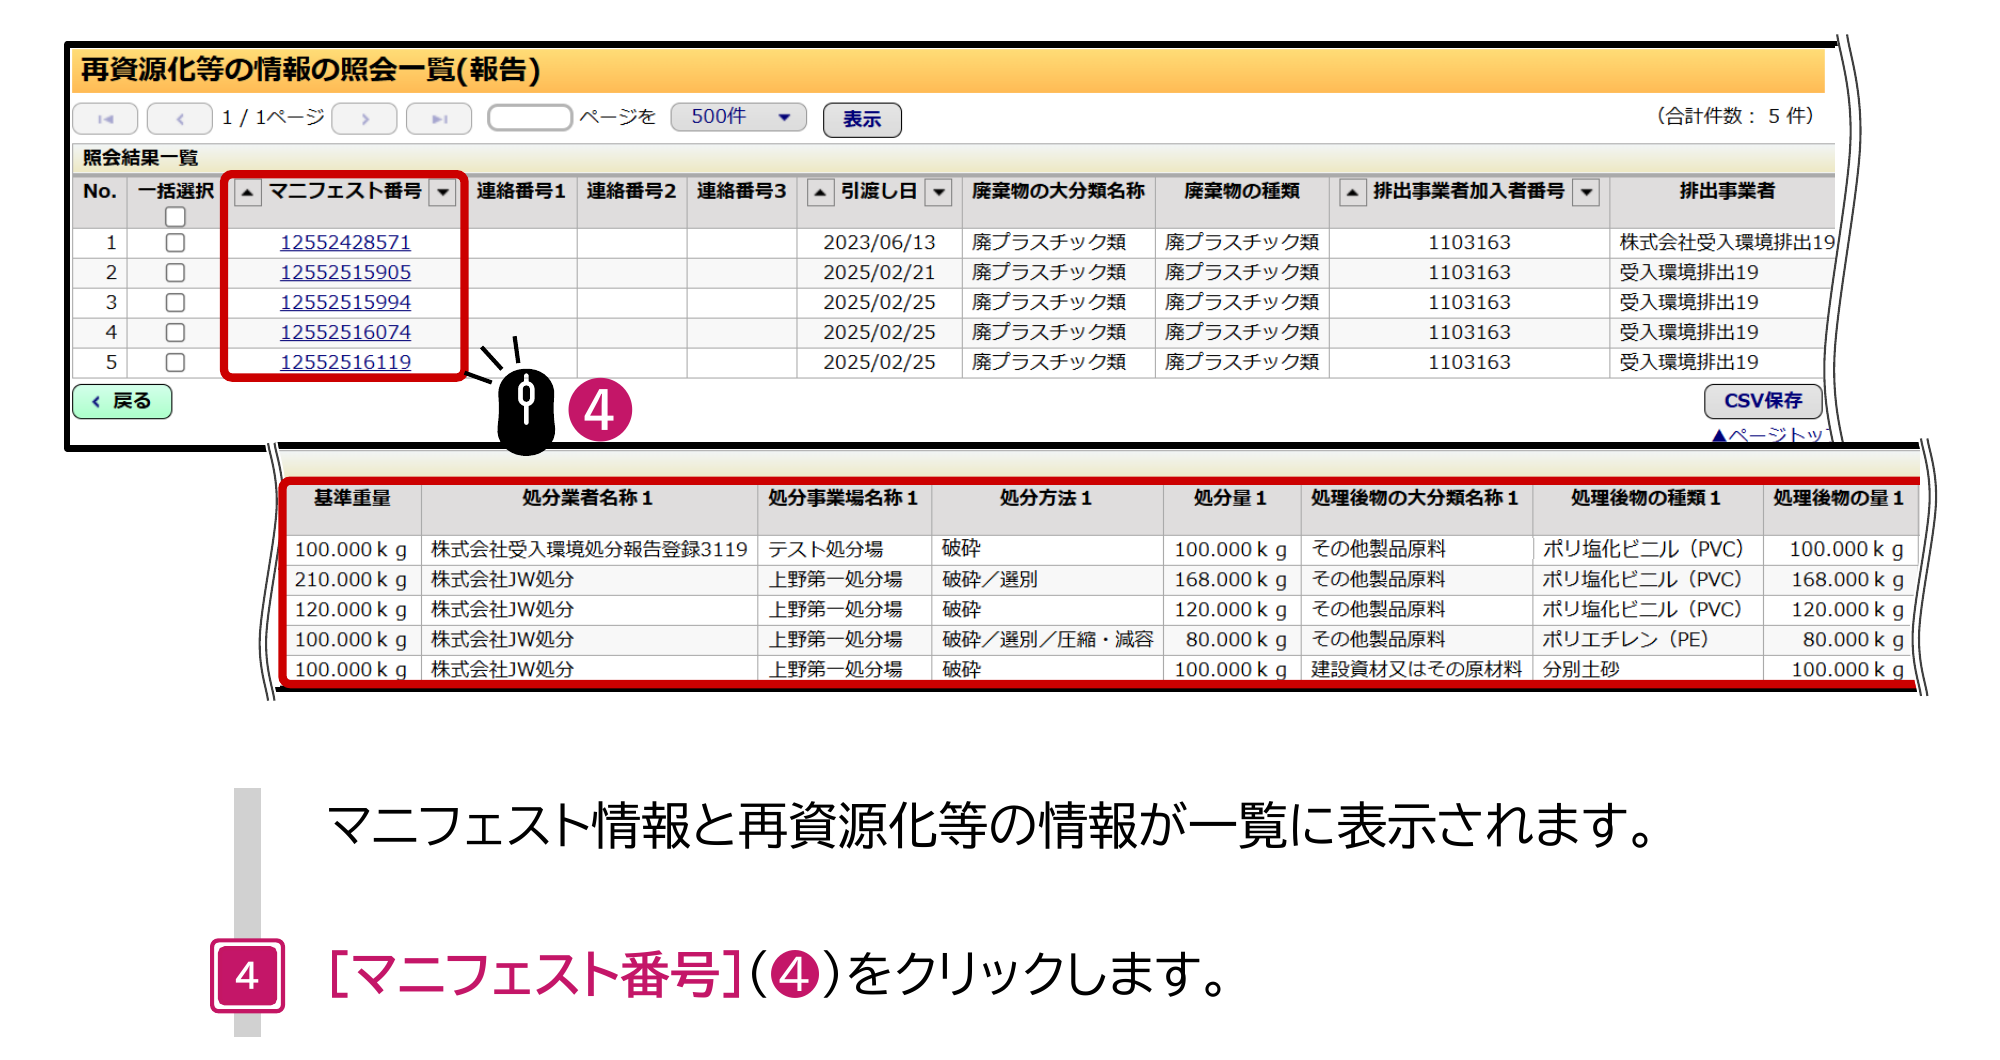Click the 建設資材又はその原材料 cell
The image size is (2000, 1060).
[1417, 669]
